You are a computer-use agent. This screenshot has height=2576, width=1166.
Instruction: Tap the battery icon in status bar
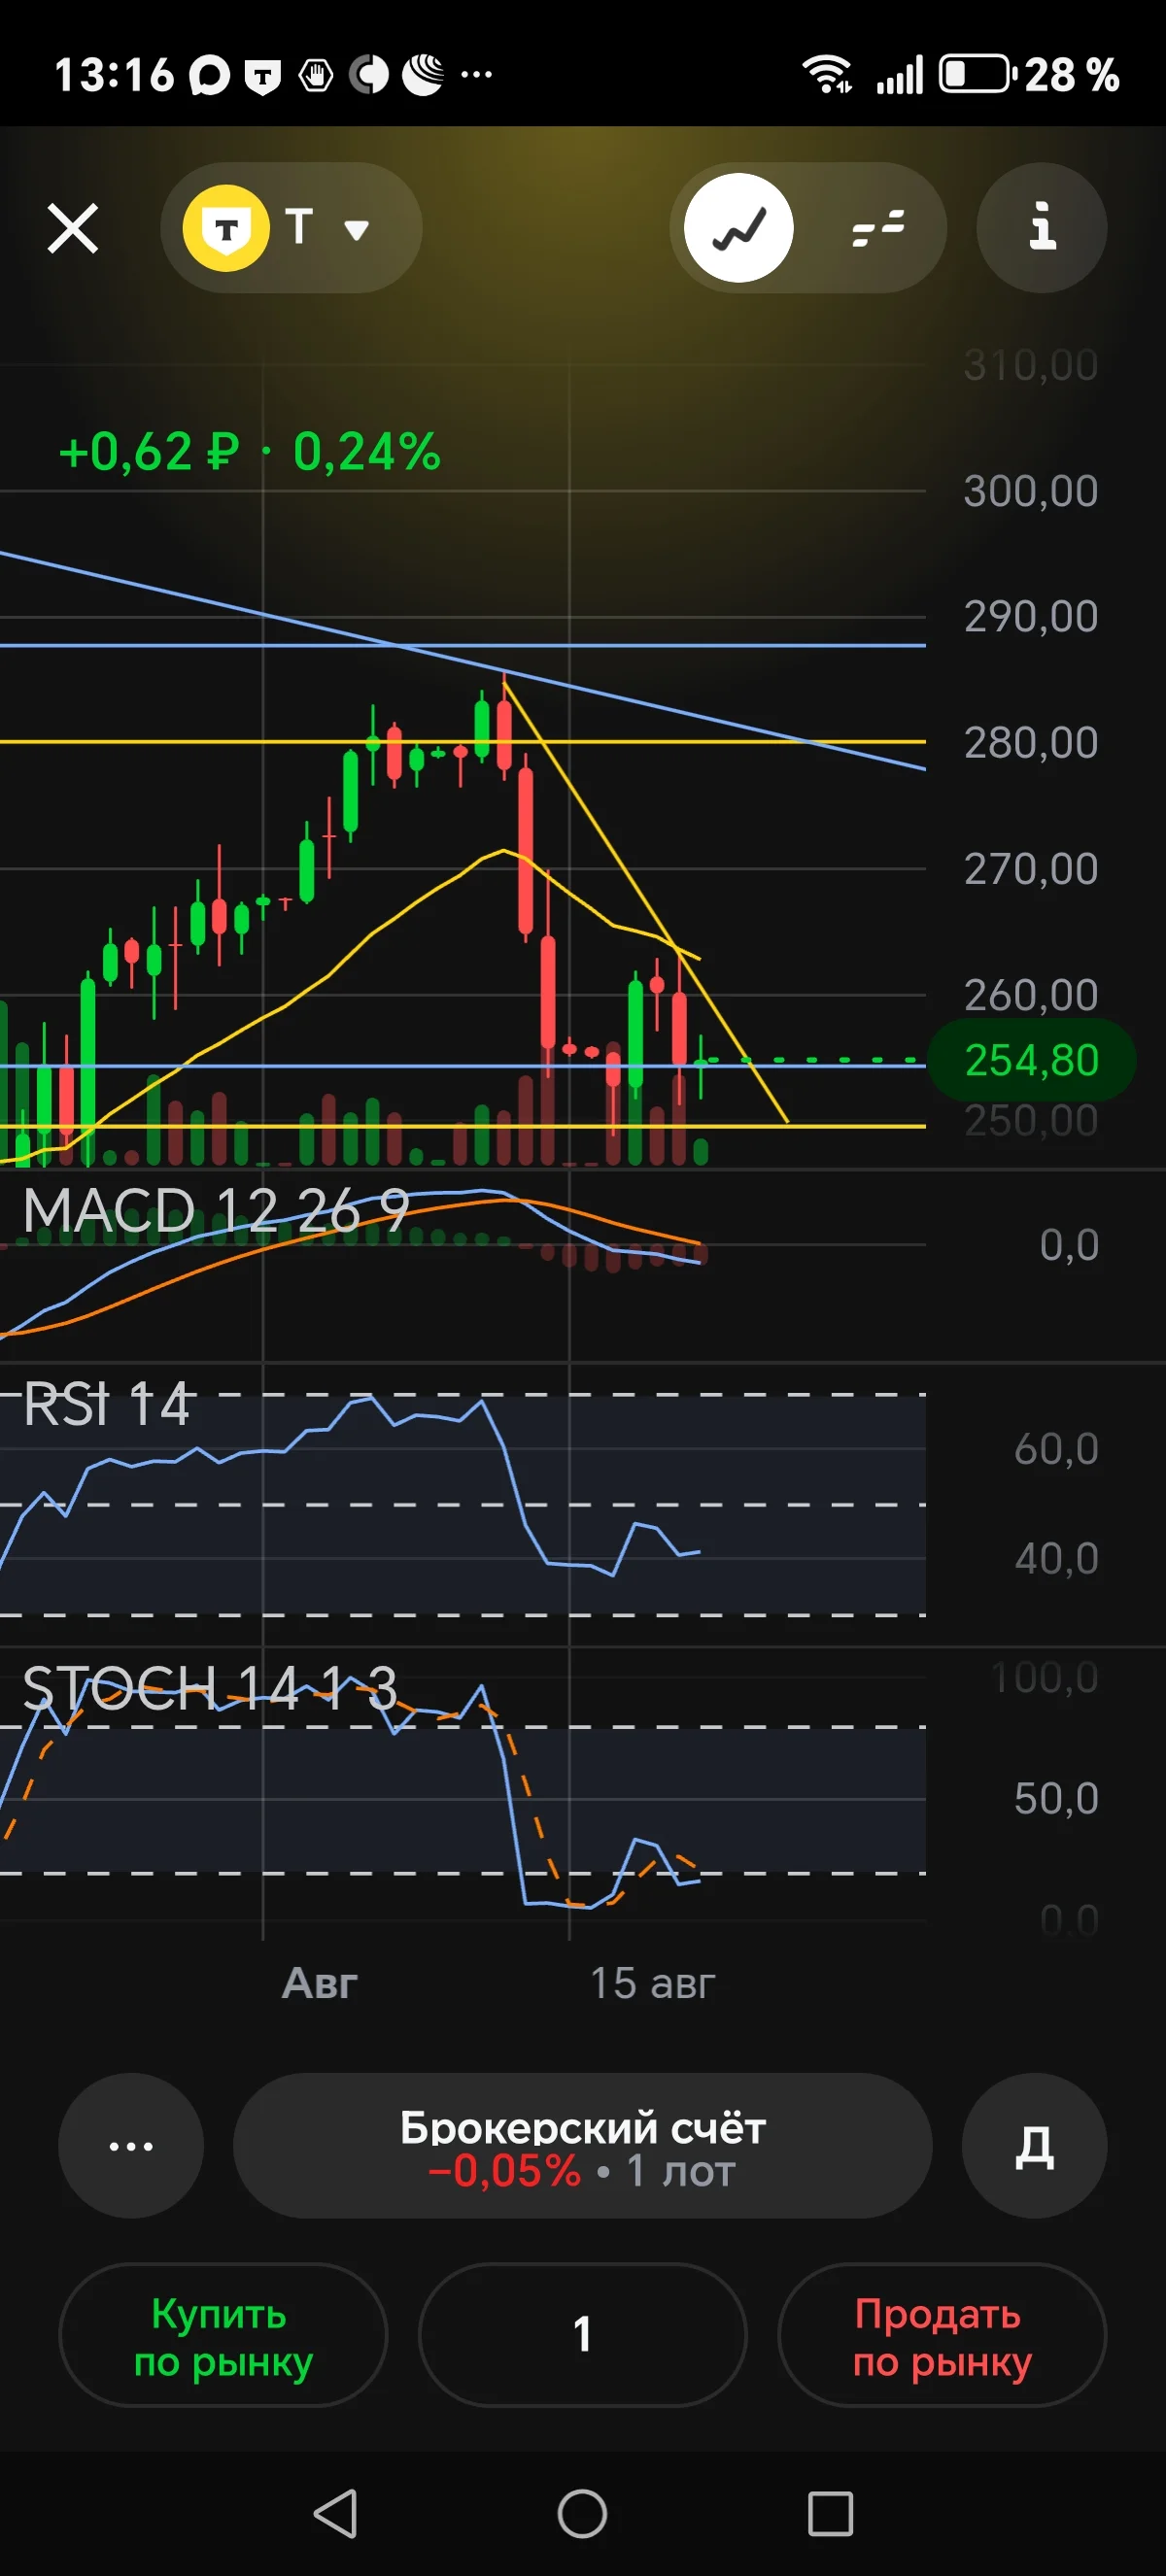tap(978, 74)
